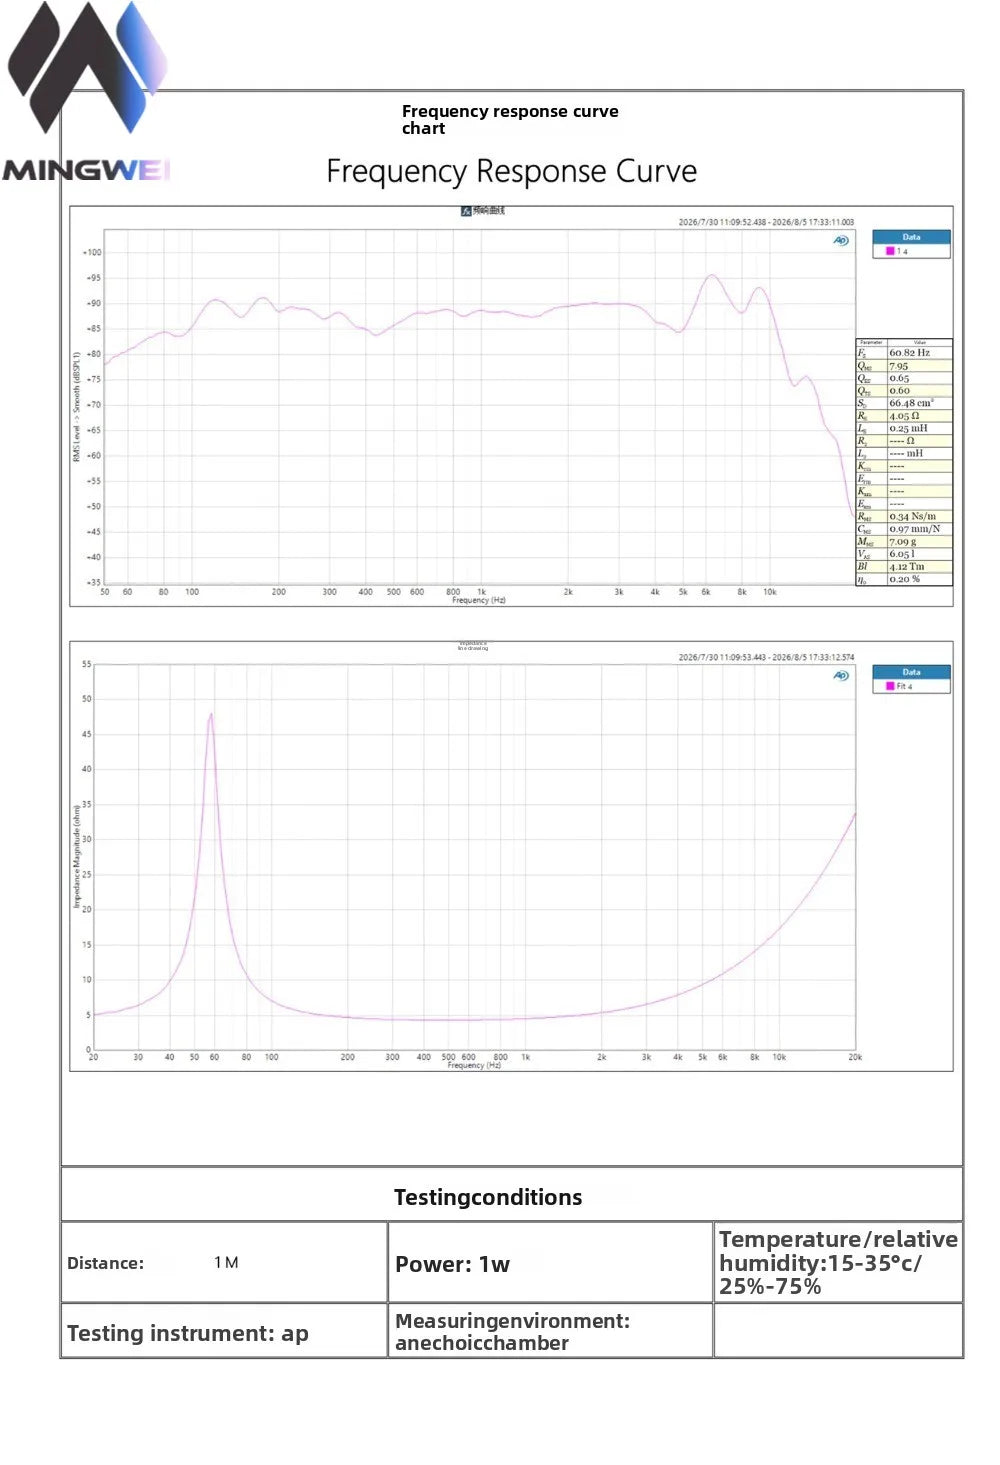Click the "Frequency response curve chart" bold caption
Viewport: 1000px width, 1465px height.
(510, 119)
